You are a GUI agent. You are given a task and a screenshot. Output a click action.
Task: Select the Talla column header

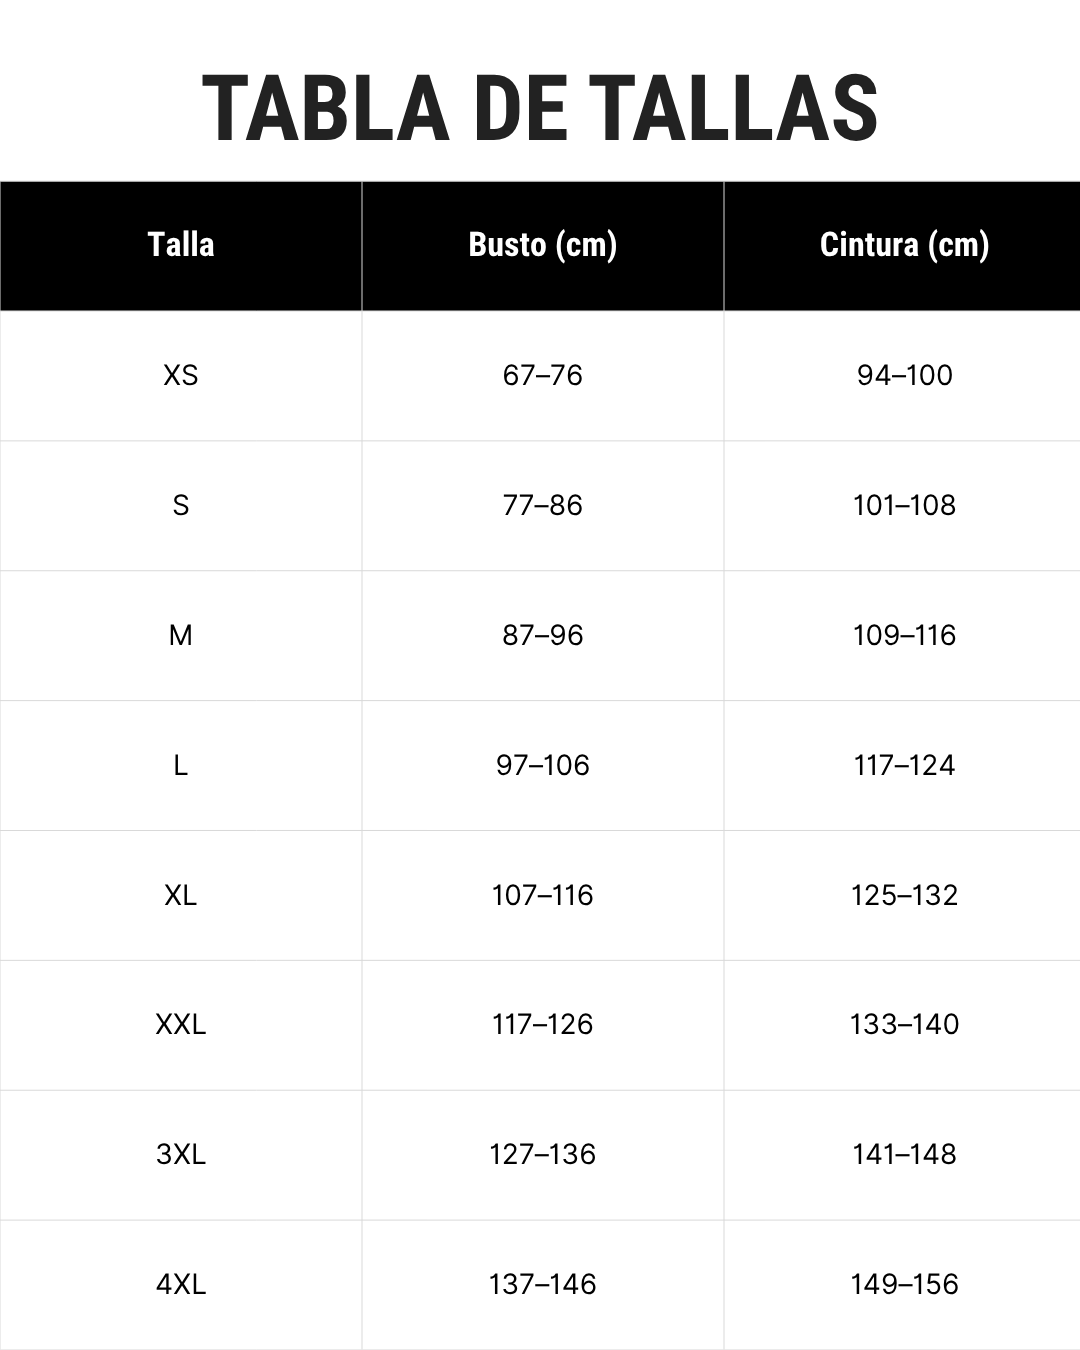pyautogui.click(x=181, y=245)
